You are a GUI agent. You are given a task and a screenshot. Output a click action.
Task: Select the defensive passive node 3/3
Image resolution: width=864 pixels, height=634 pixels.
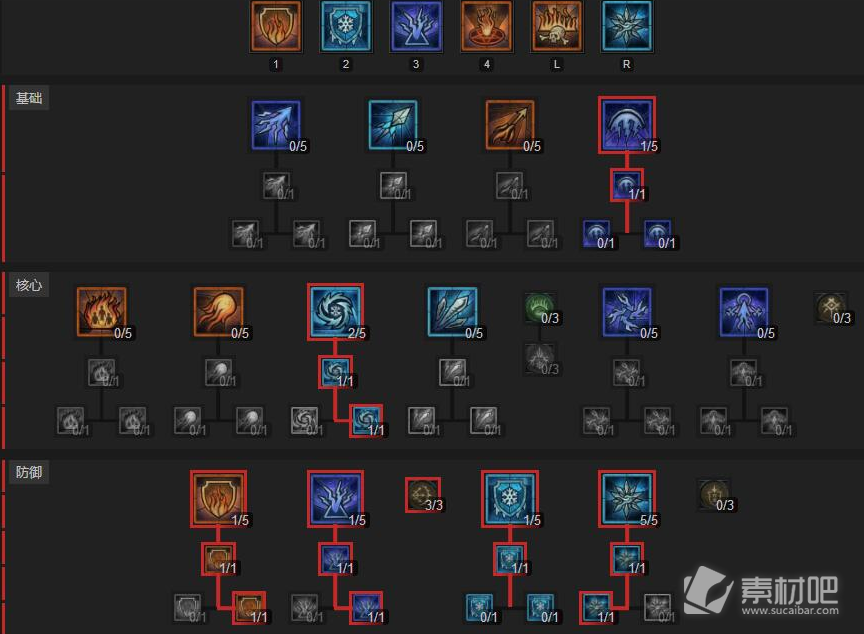pos(423,495)
